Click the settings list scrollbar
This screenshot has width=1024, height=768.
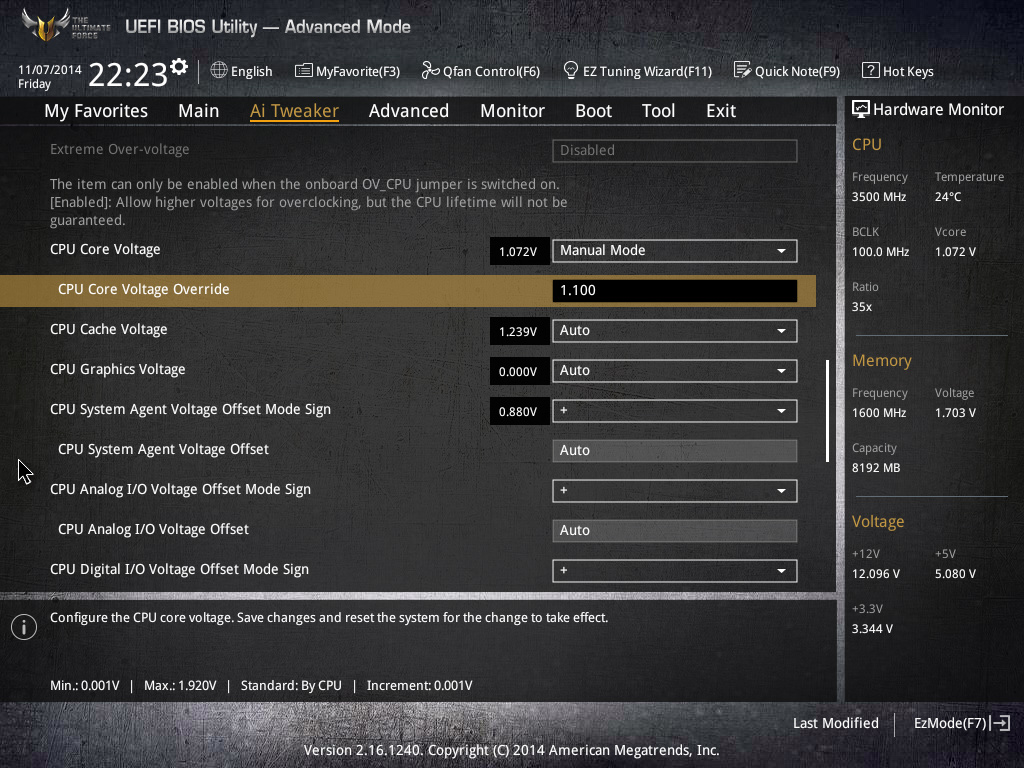click(x=827, y=411)
